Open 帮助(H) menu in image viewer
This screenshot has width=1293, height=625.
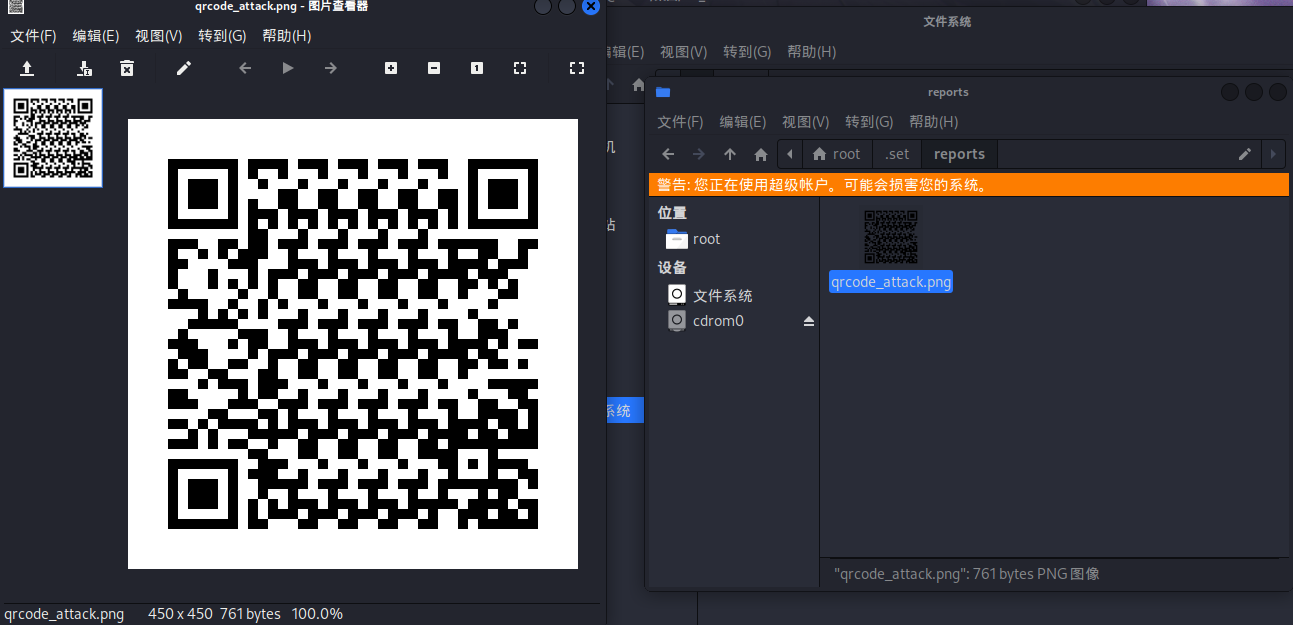[x=287, y=36]
